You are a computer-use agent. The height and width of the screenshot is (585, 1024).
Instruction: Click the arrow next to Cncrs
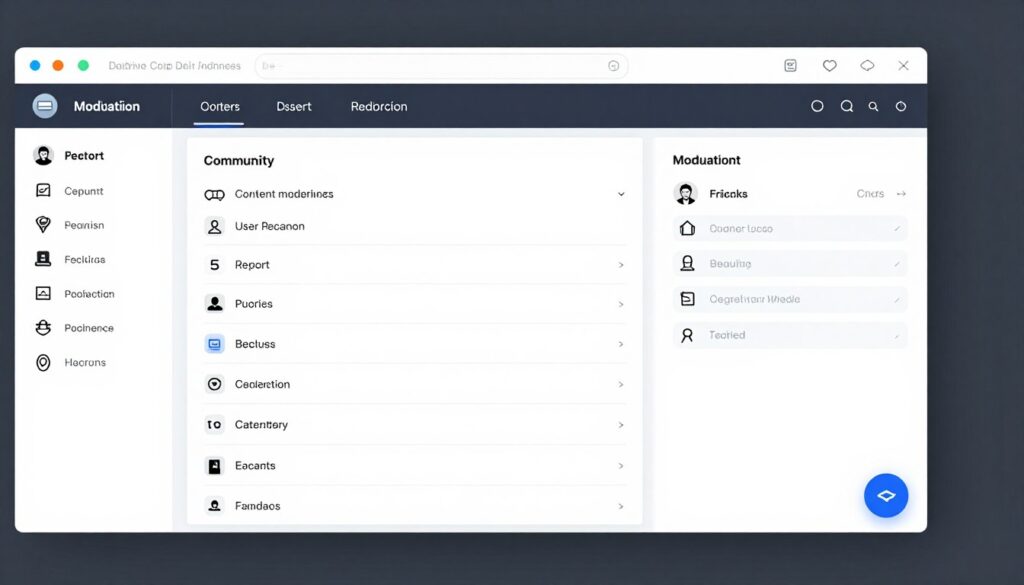[901, 194]
